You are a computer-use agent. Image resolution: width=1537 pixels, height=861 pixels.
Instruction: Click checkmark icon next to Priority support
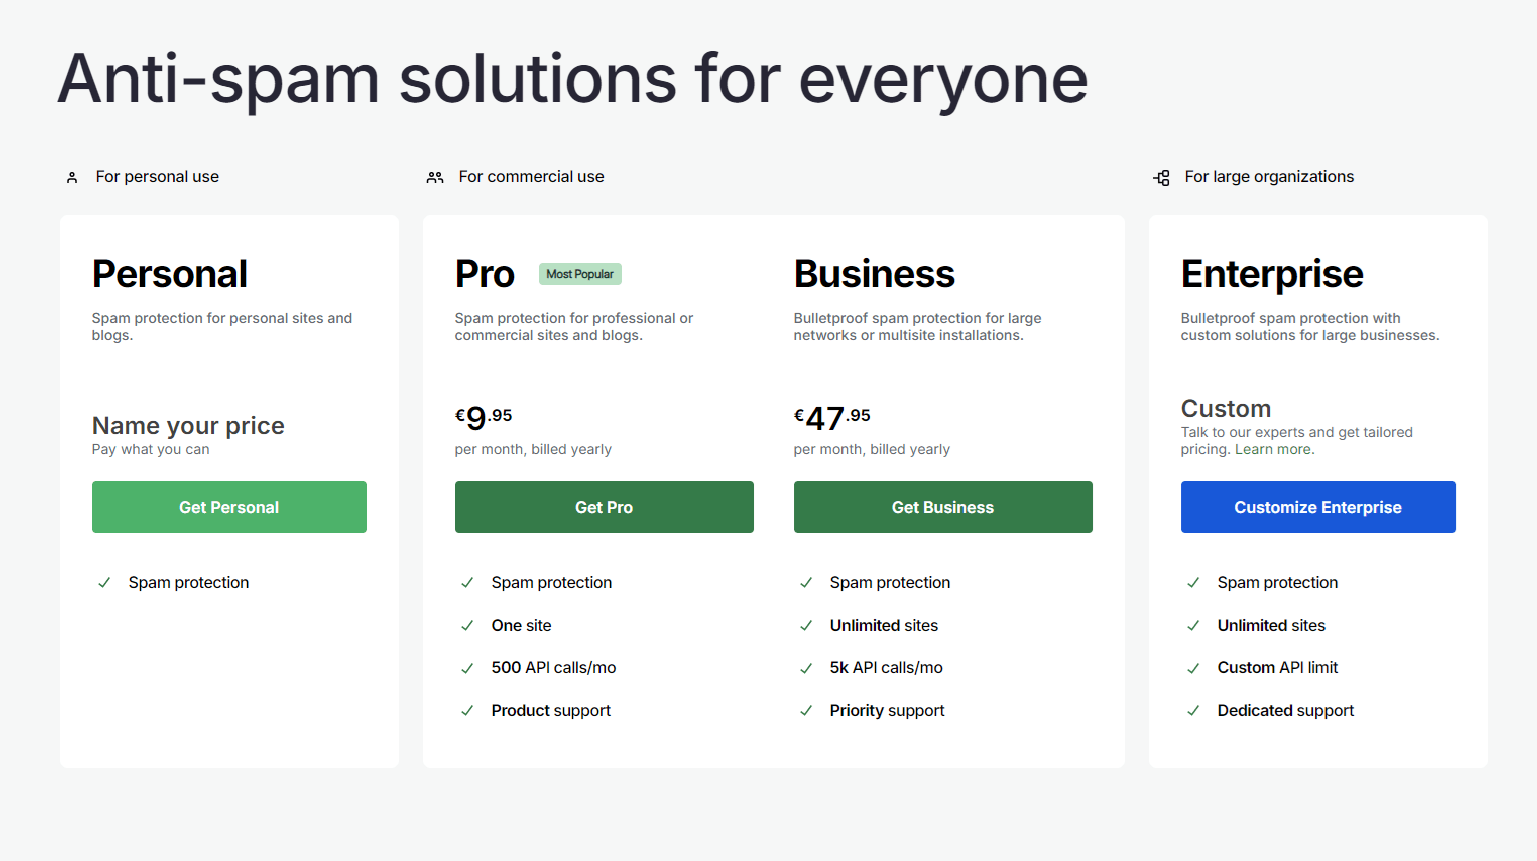click(x=806, y=711)
